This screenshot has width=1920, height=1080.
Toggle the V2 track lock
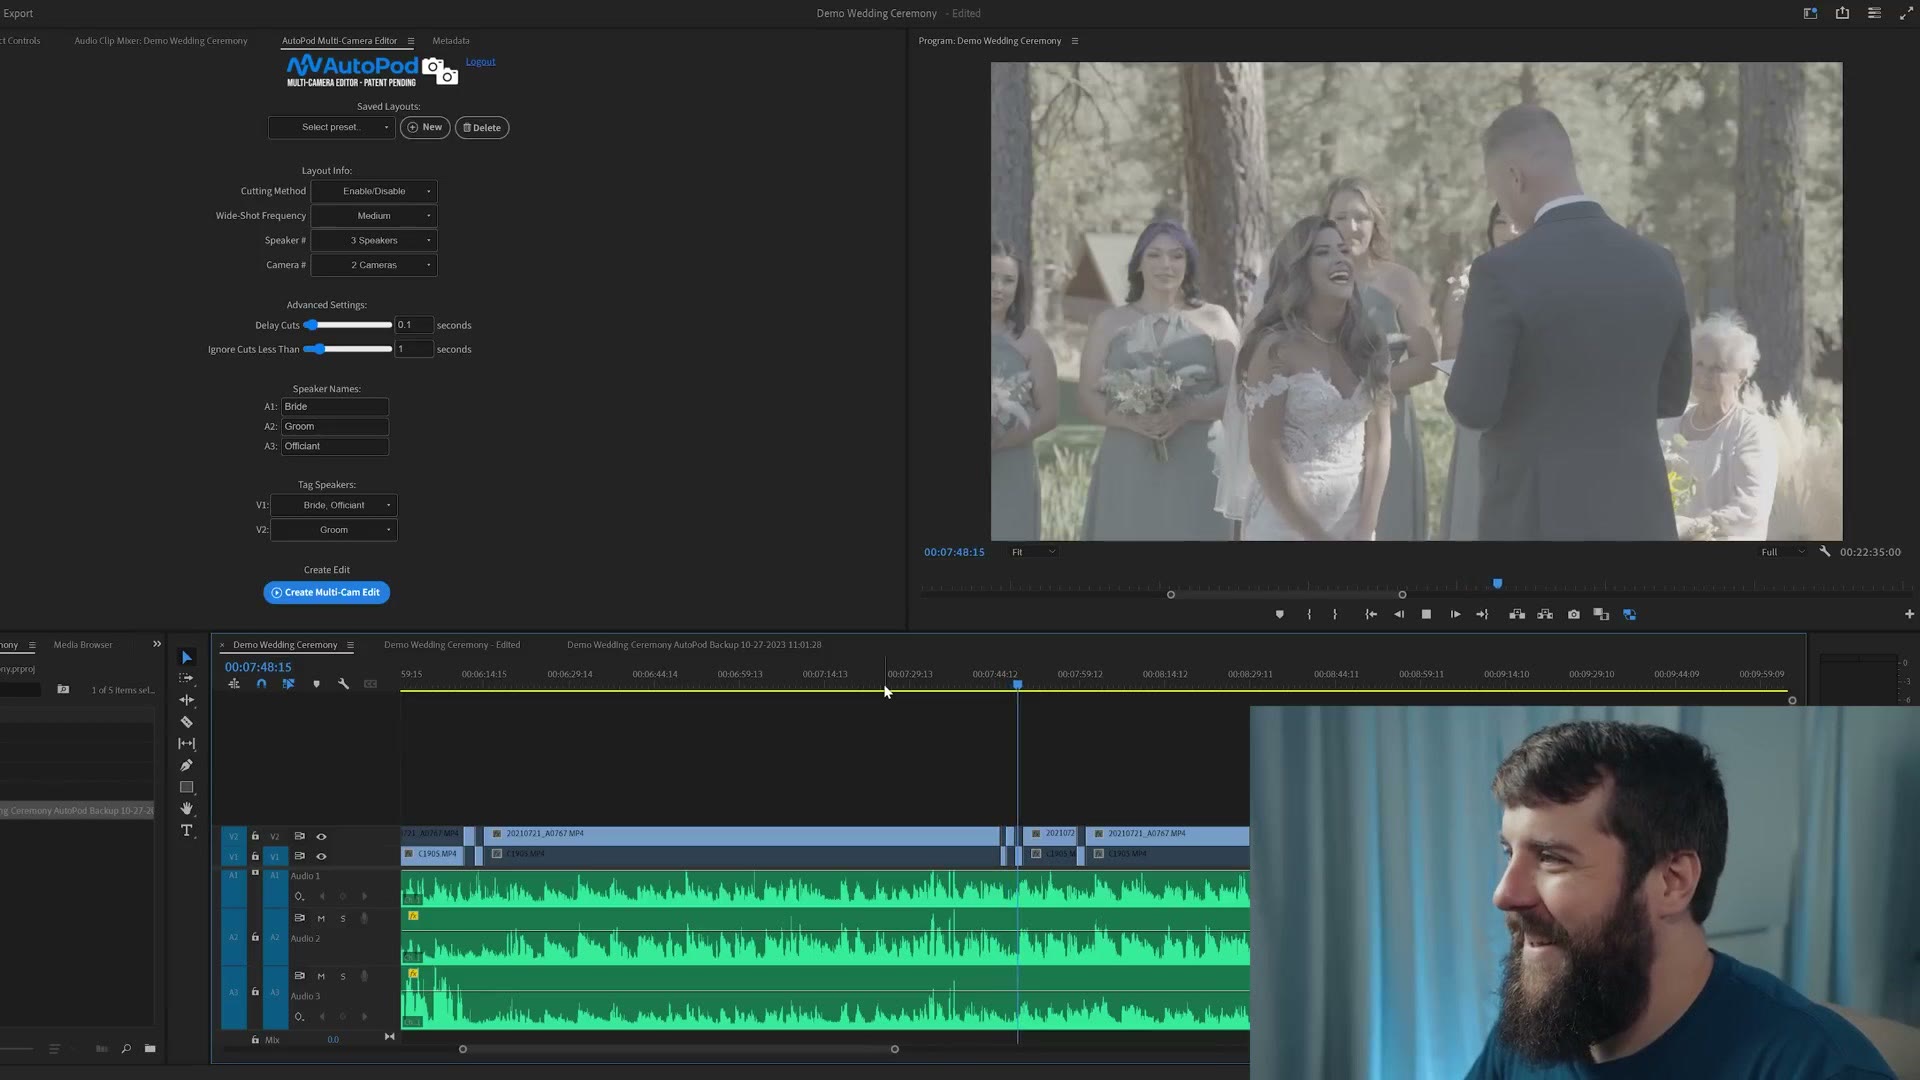[x=255, y=836]
